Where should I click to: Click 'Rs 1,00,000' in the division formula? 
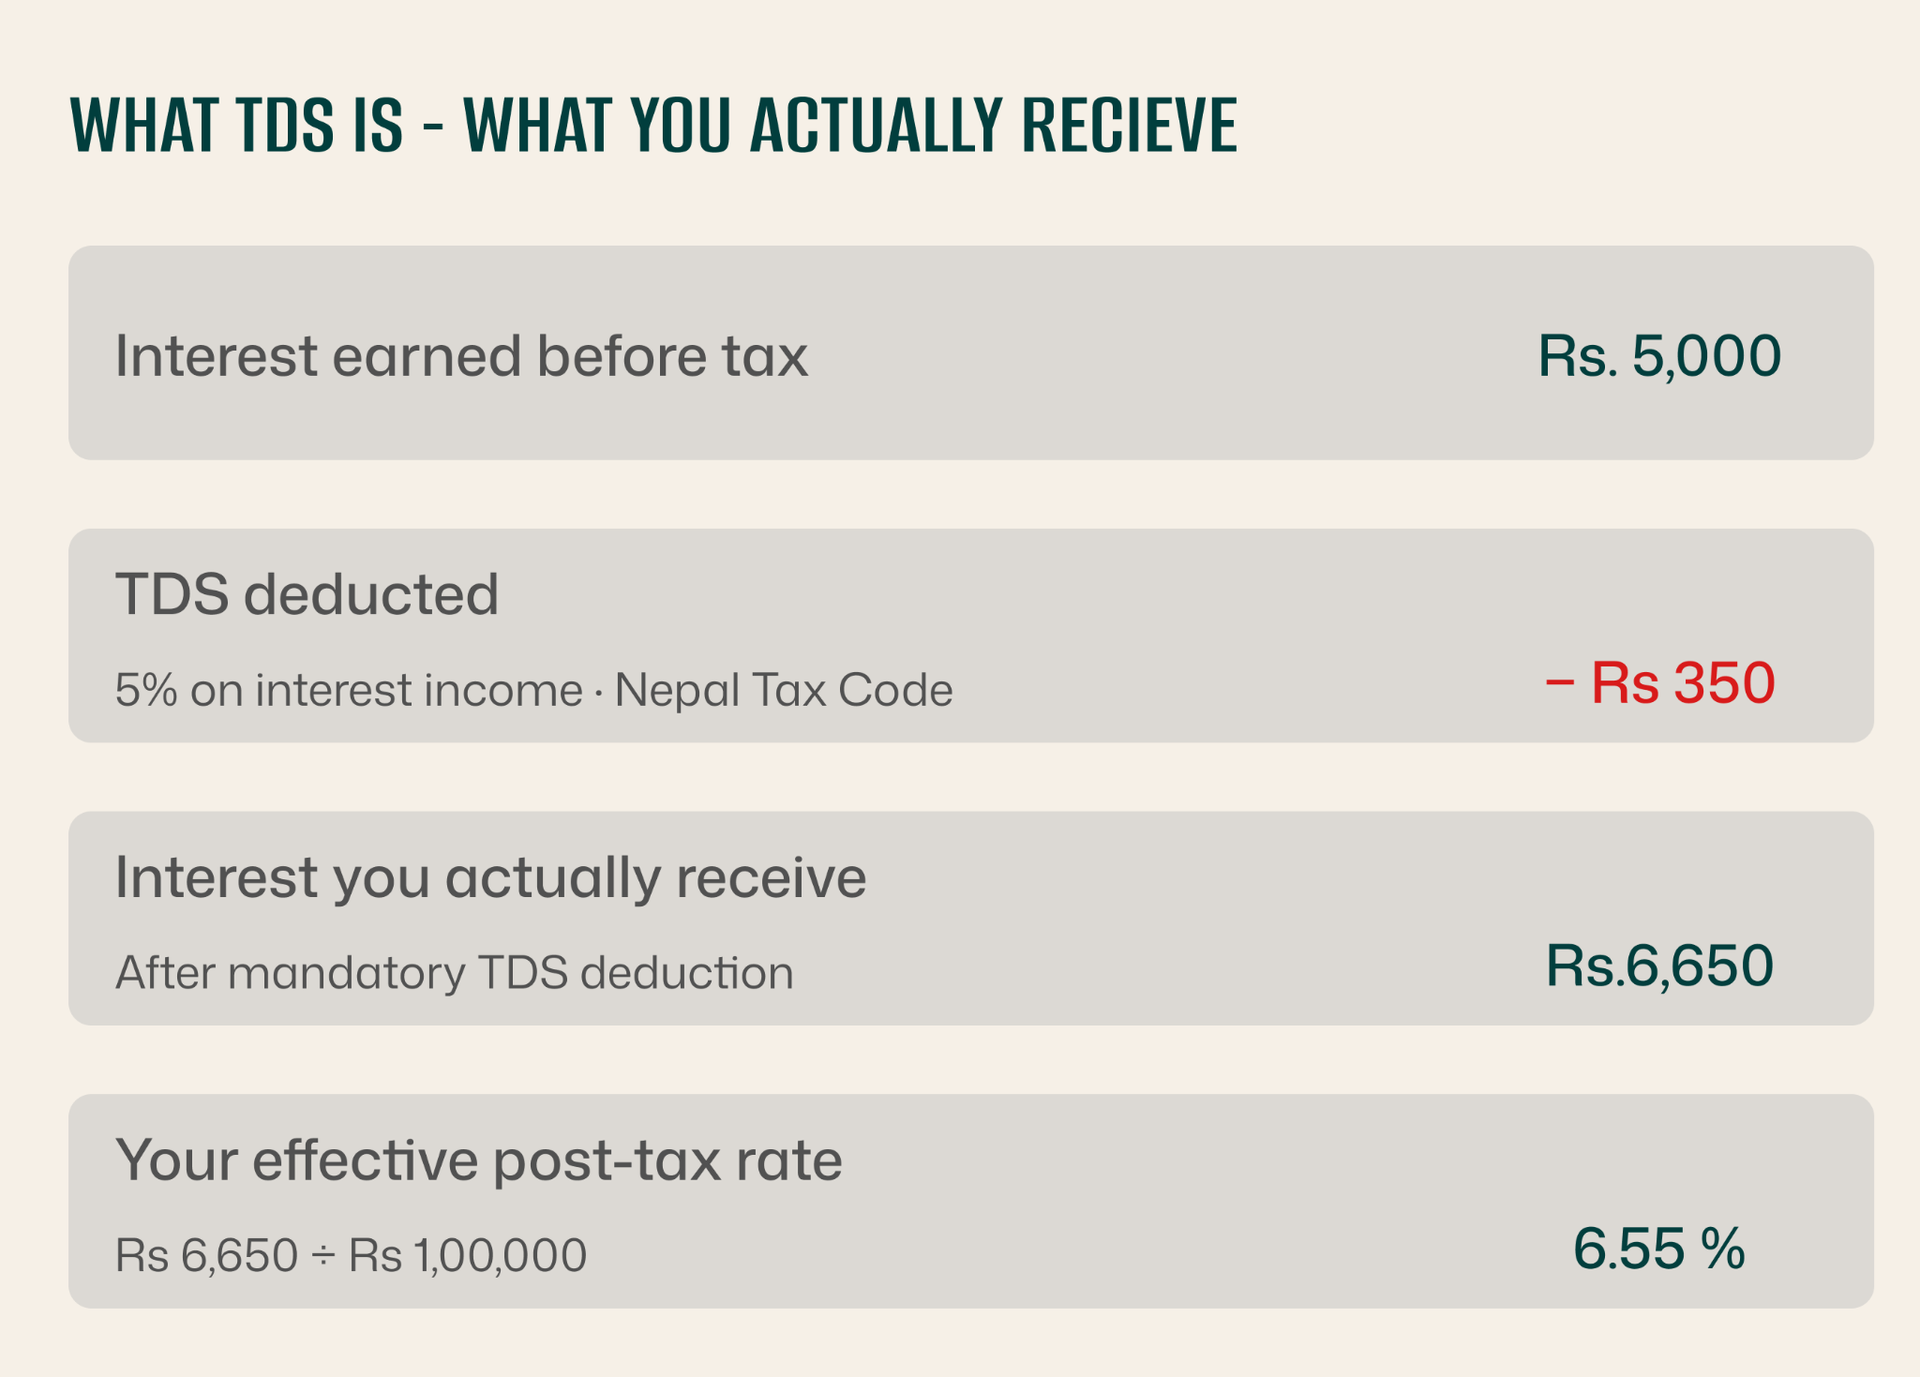pos(467,1256)
